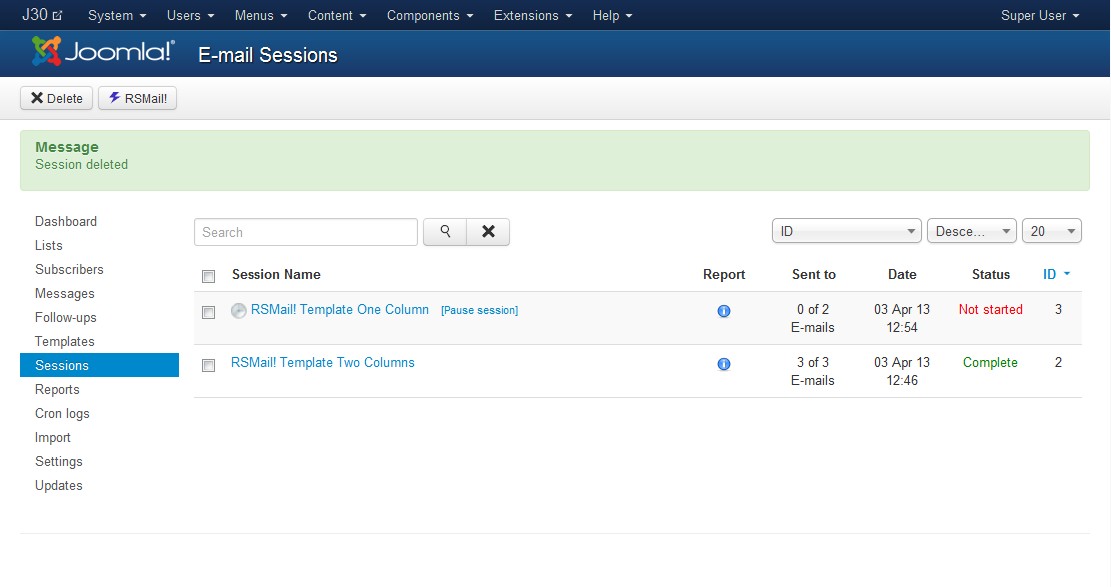The width and height of the screenshot is (1111, 587).
Task: Go to Updates in the sidebar
Action: [59, 486]
